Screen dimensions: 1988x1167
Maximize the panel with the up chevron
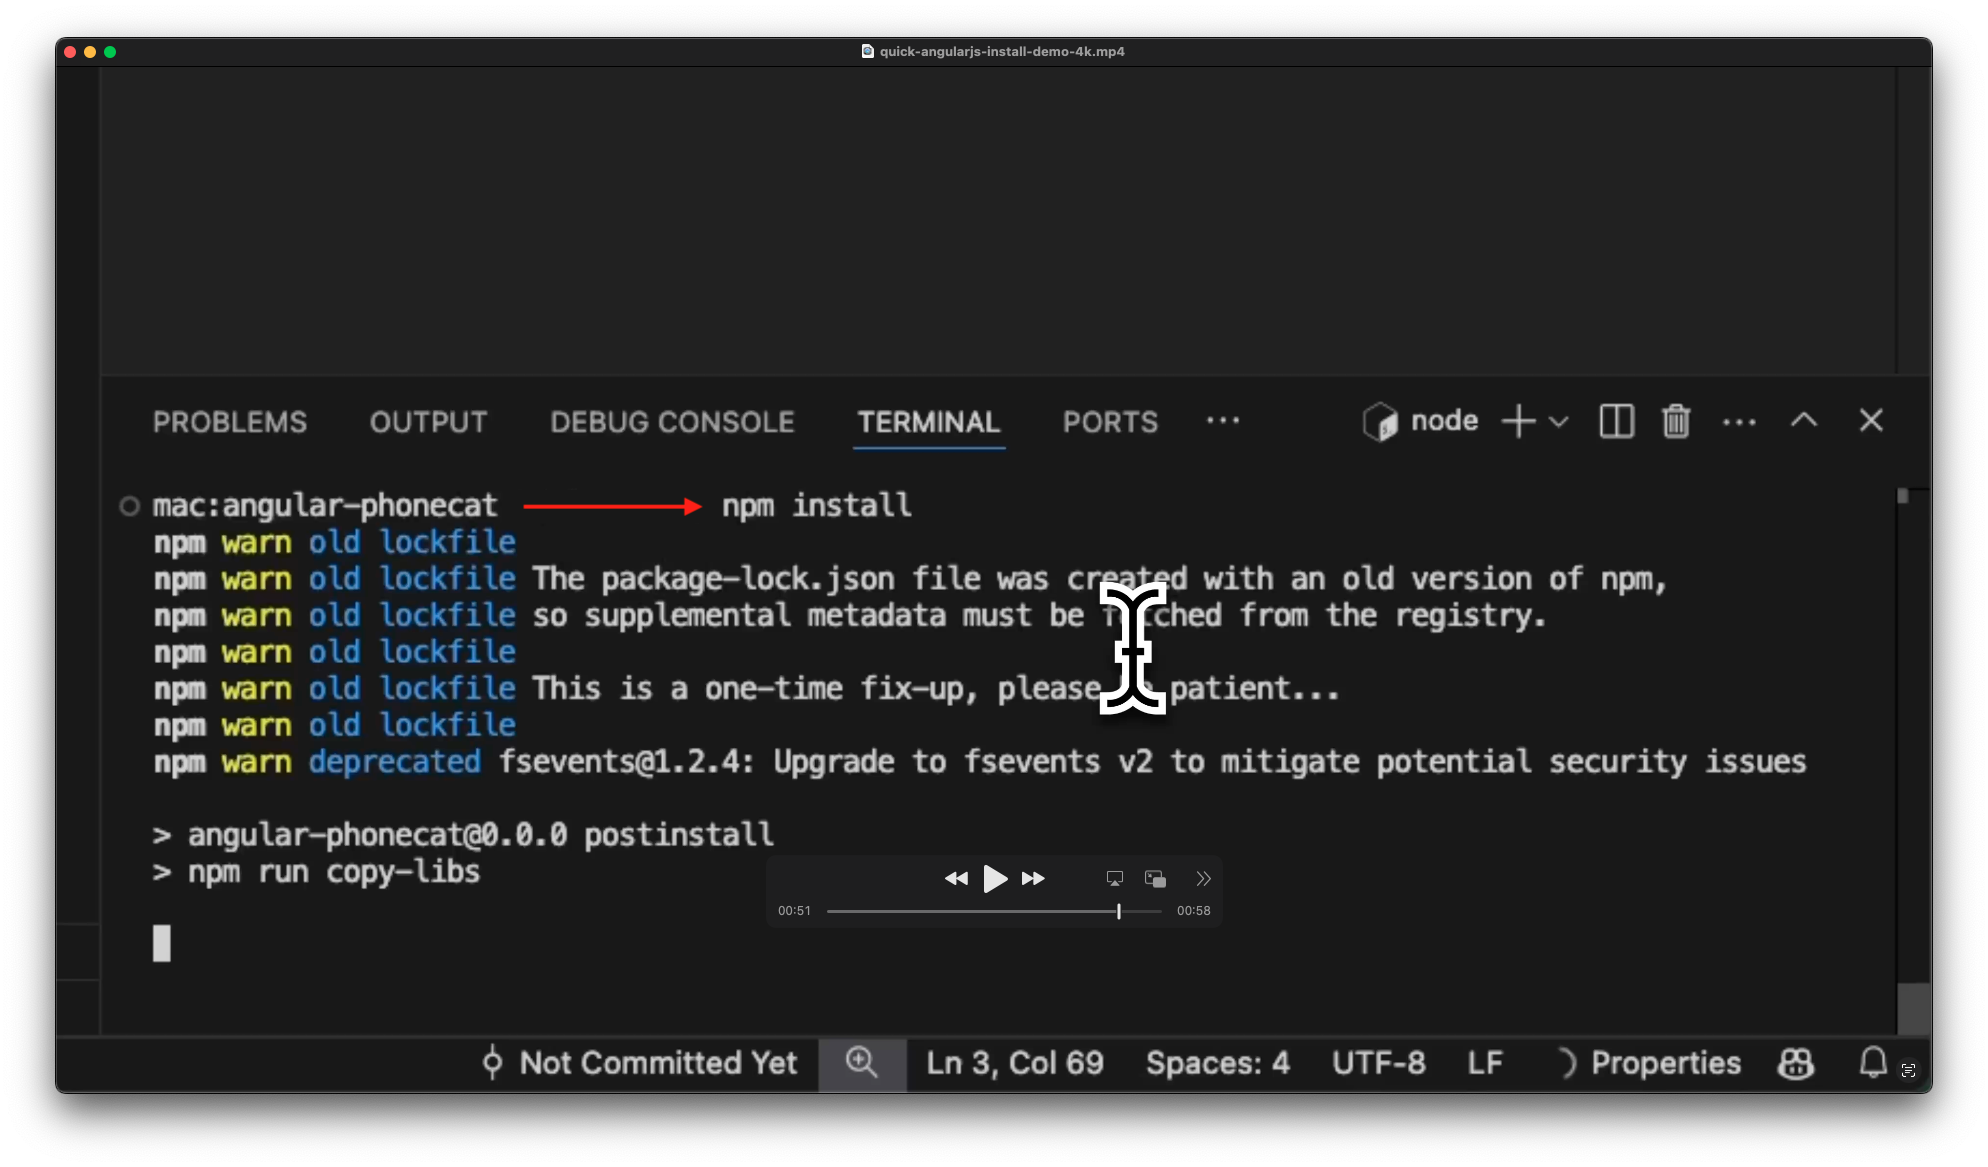point(1804,421)
